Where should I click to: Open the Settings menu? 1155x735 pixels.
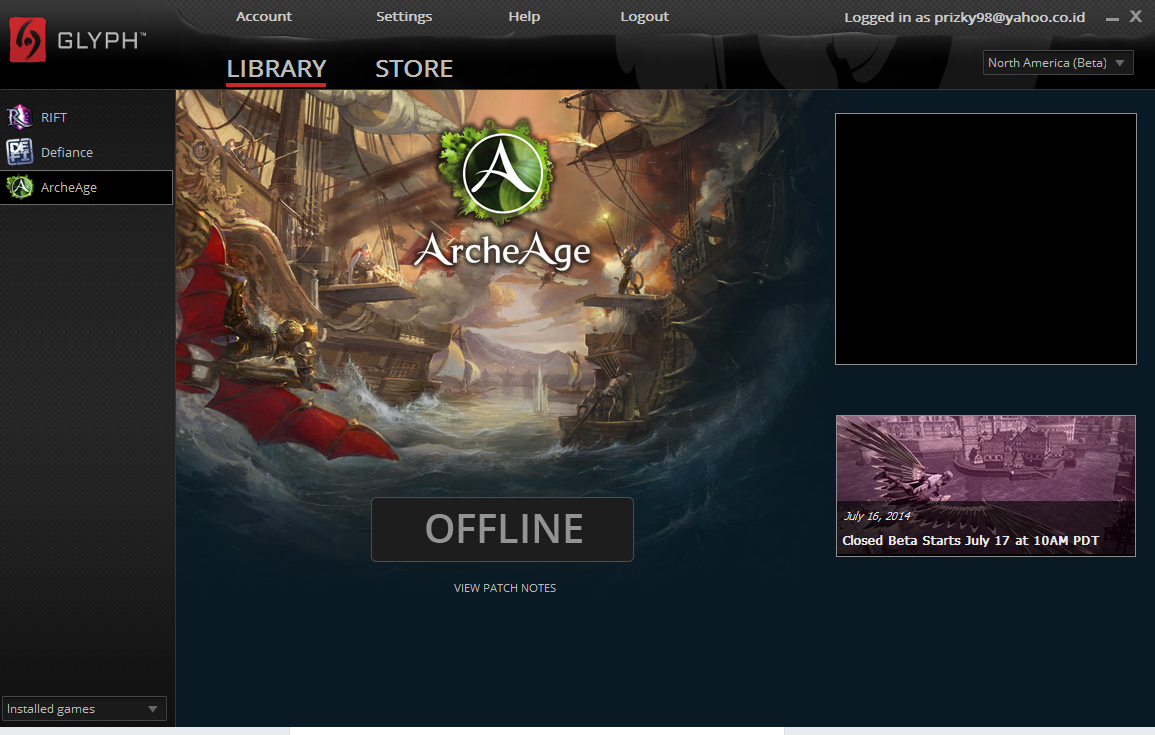click(x=404, y=17)
